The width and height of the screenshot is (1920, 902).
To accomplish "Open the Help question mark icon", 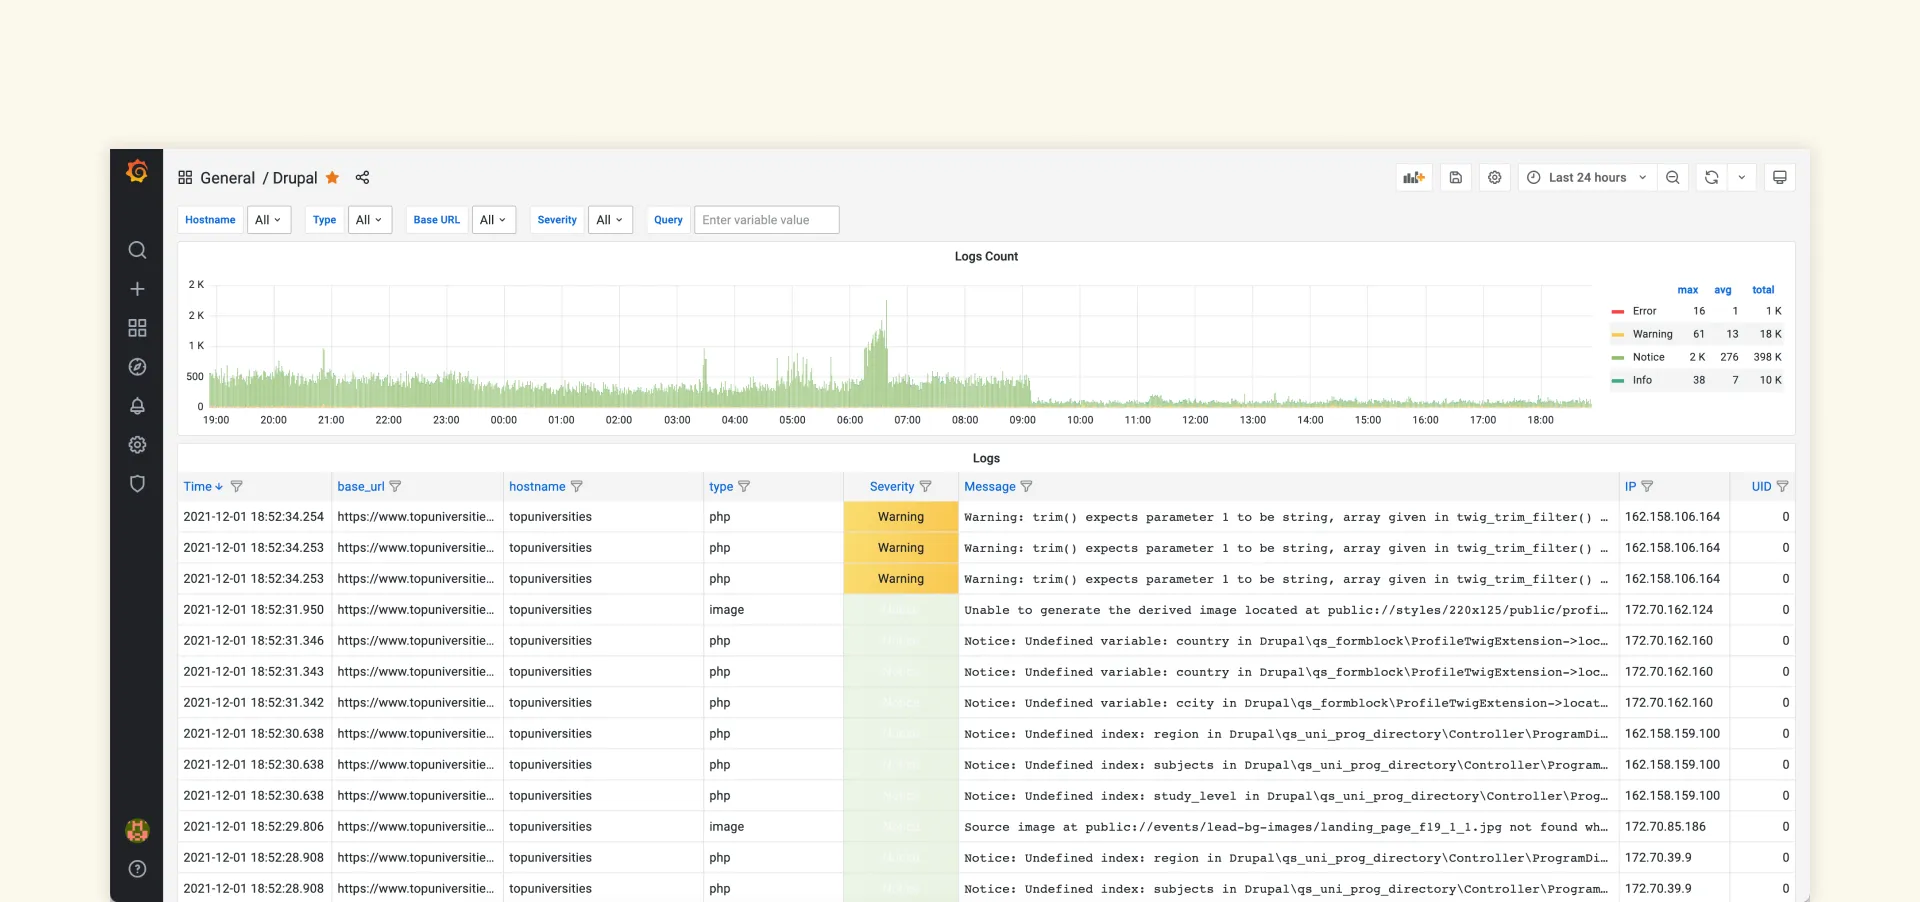I will coord(137,869).
